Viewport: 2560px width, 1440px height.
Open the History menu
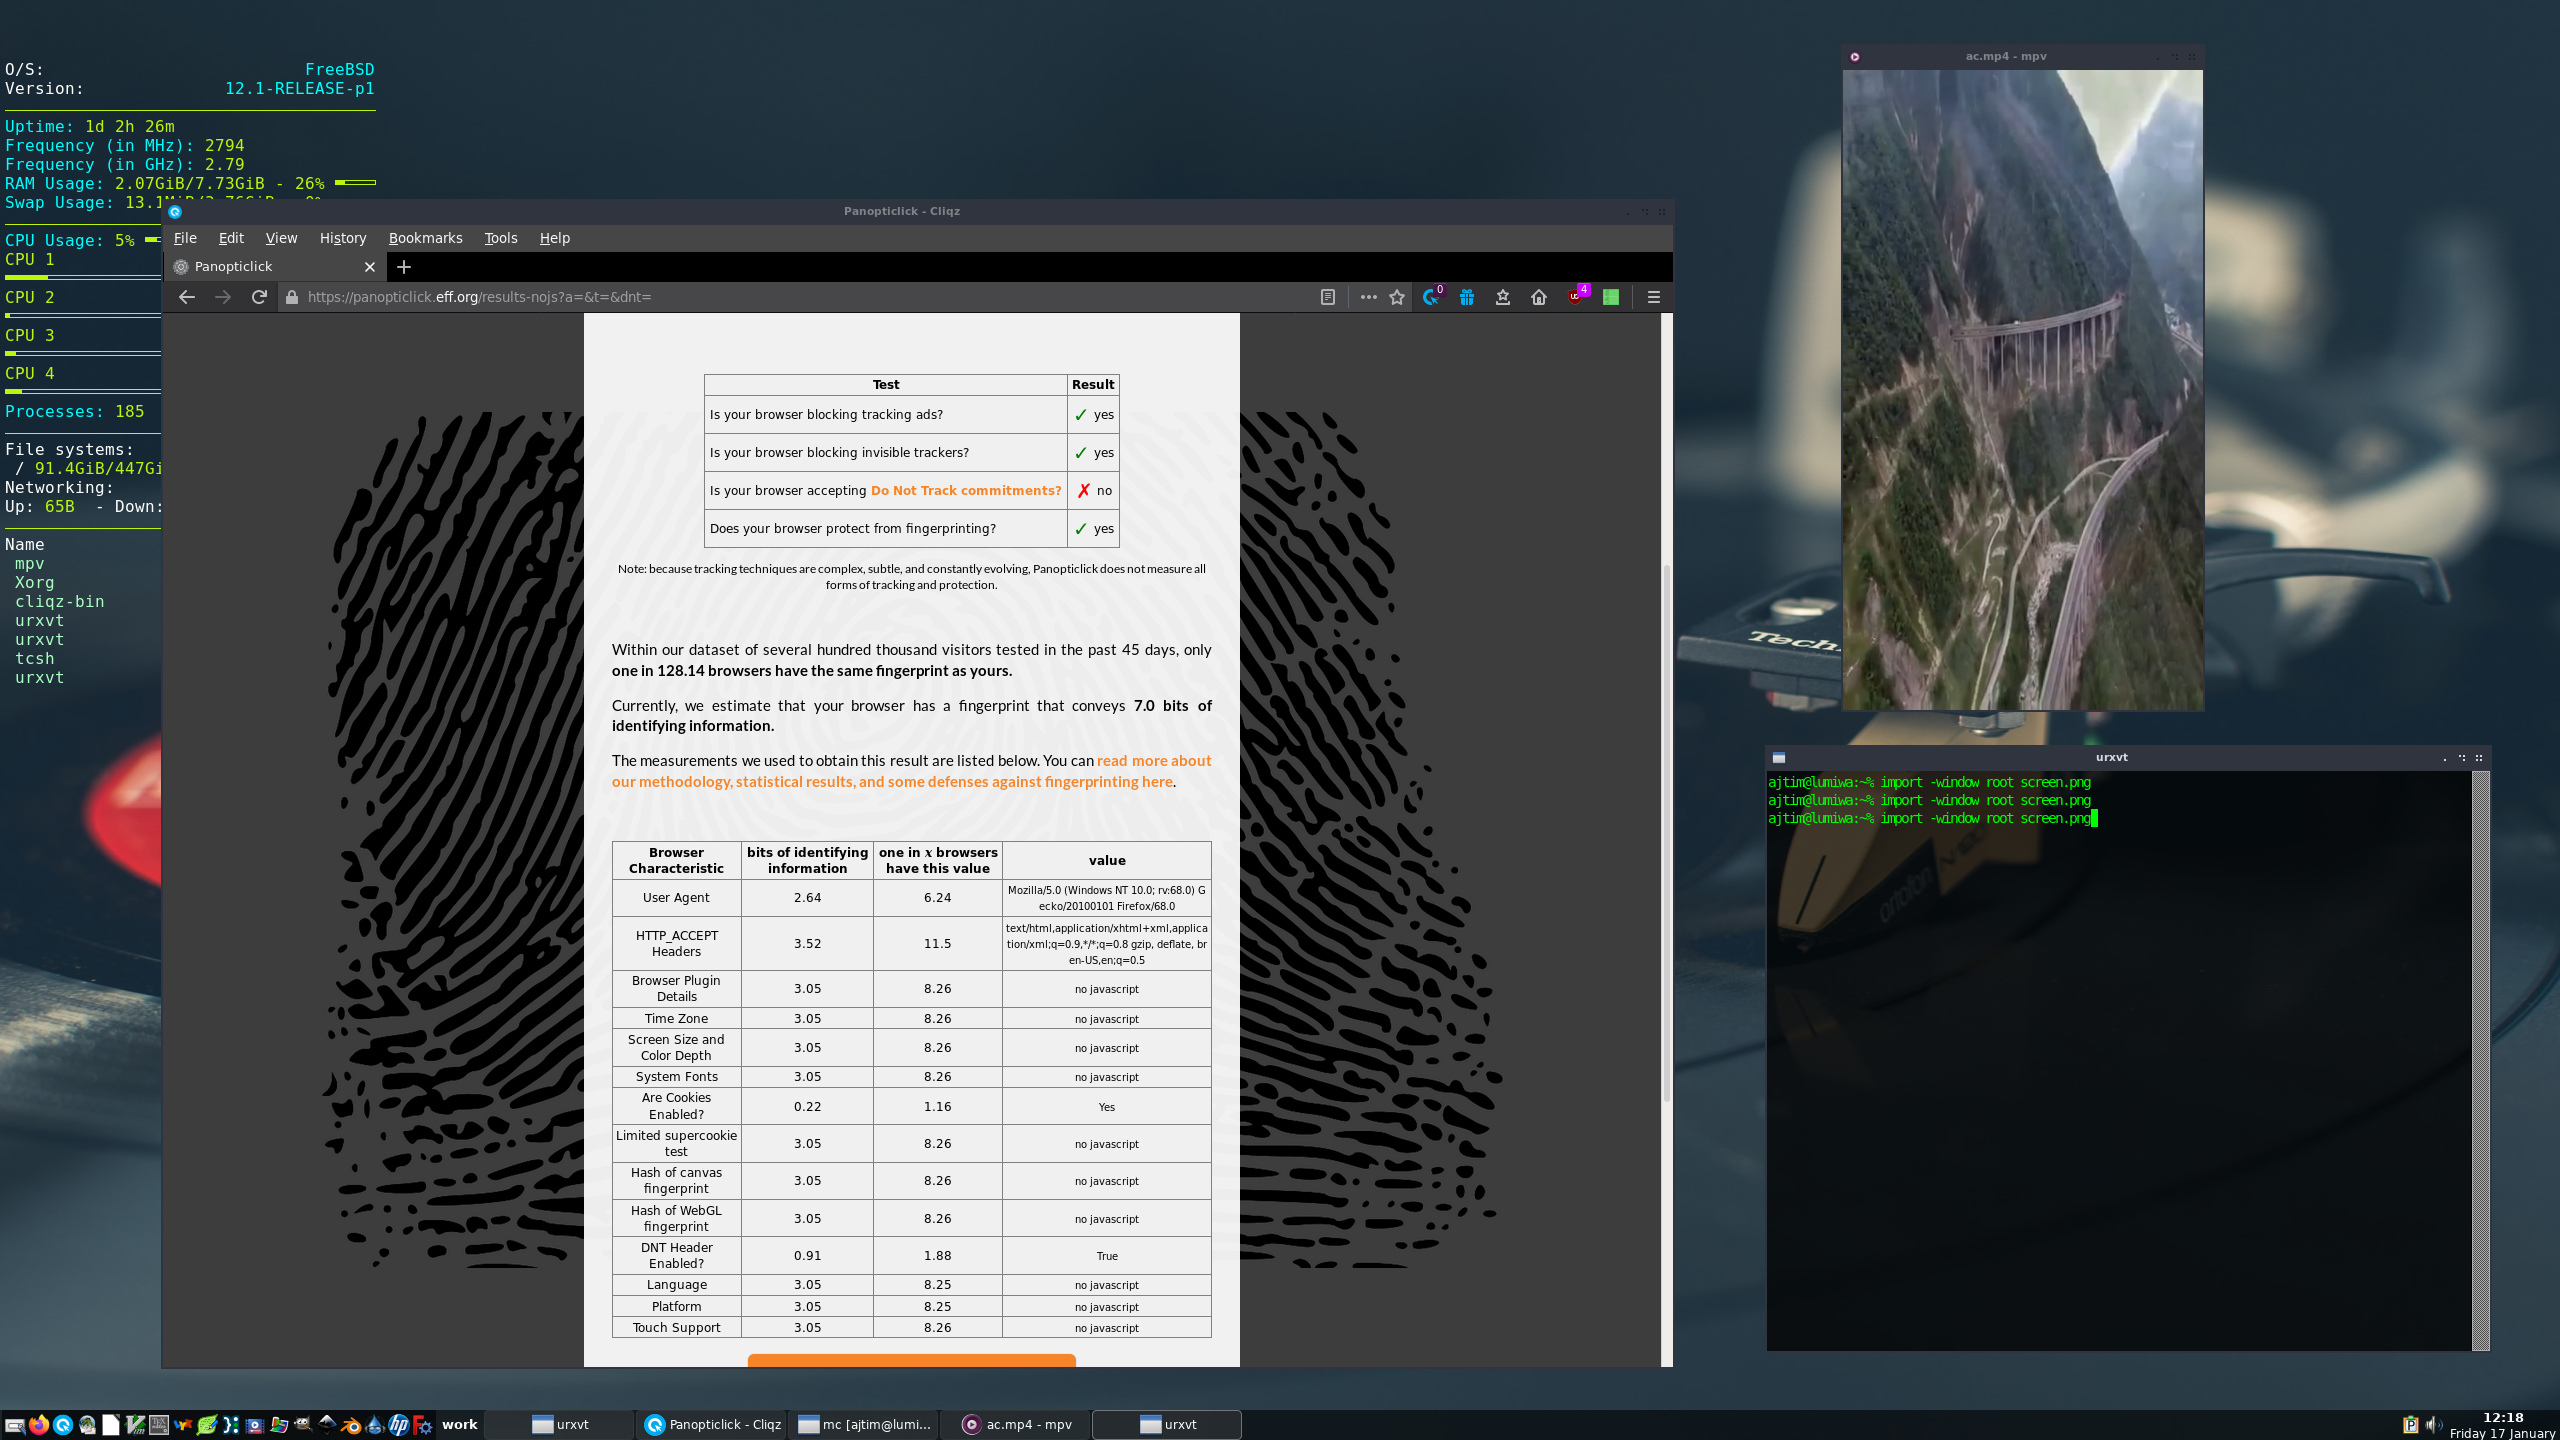pyautogui.click(x=343, y=238)
